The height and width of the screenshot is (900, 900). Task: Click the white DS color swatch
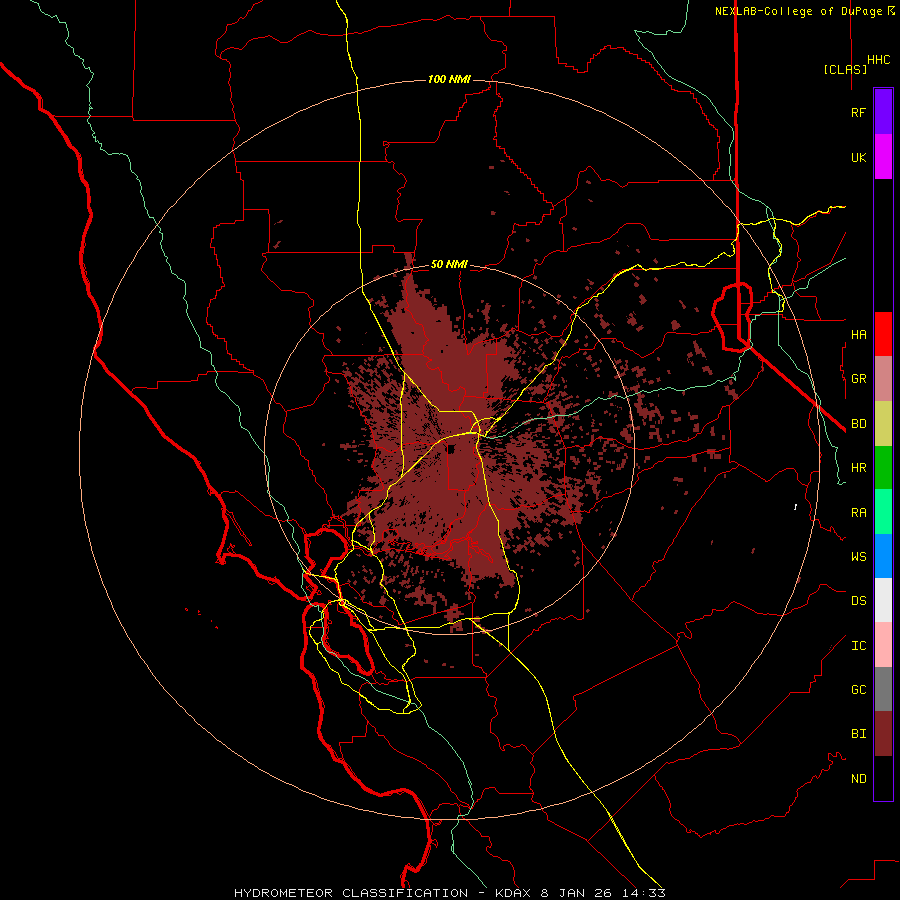(x=883, y=600)
